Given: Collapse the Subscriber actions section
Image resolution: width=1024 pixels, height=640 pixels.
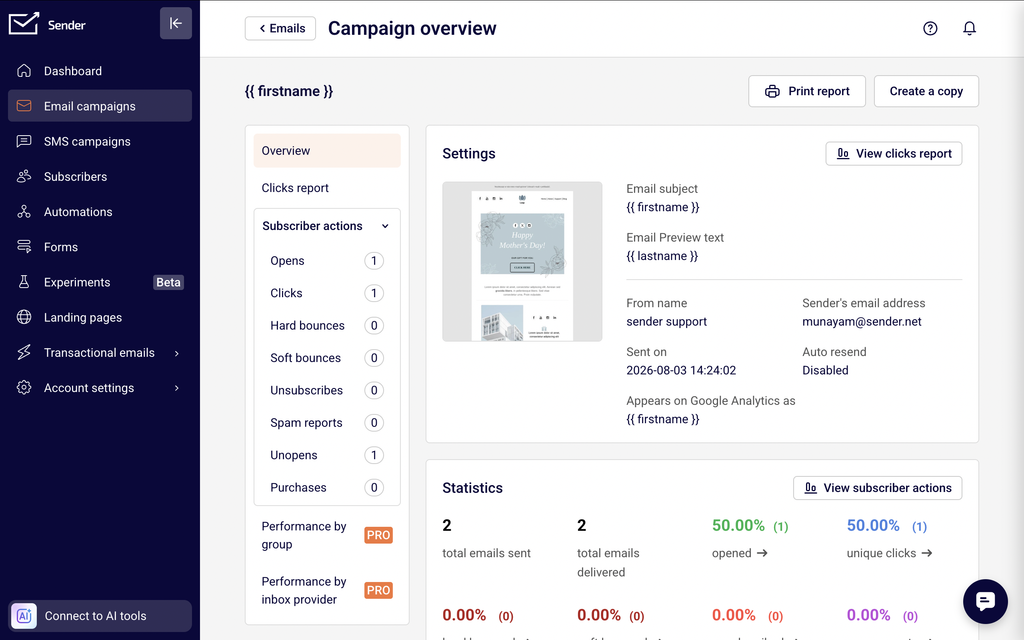Looking at the screenshot, I should 385,226.
